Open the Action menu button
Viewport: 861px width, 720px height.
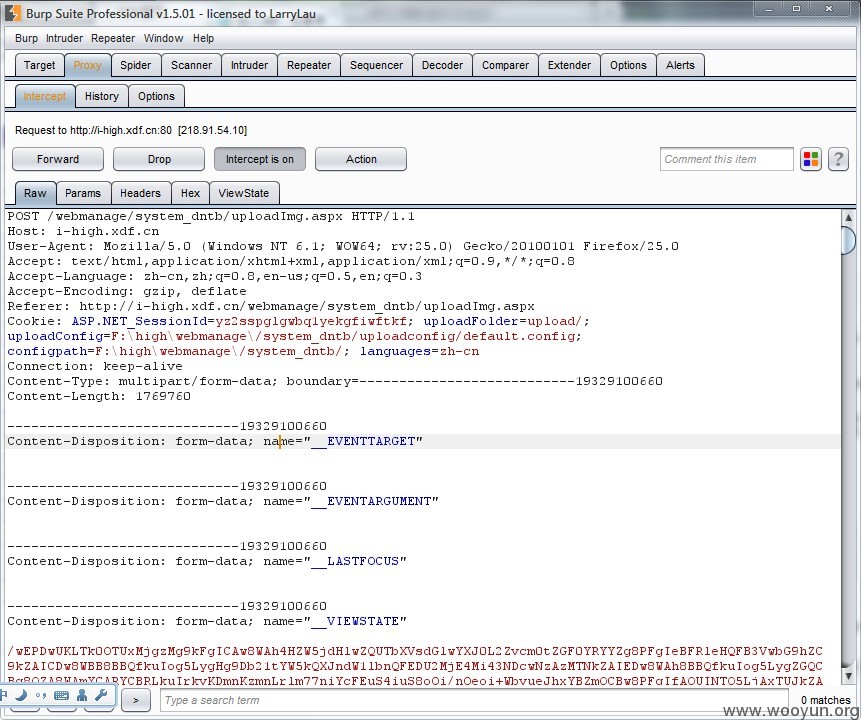point(361,159)
